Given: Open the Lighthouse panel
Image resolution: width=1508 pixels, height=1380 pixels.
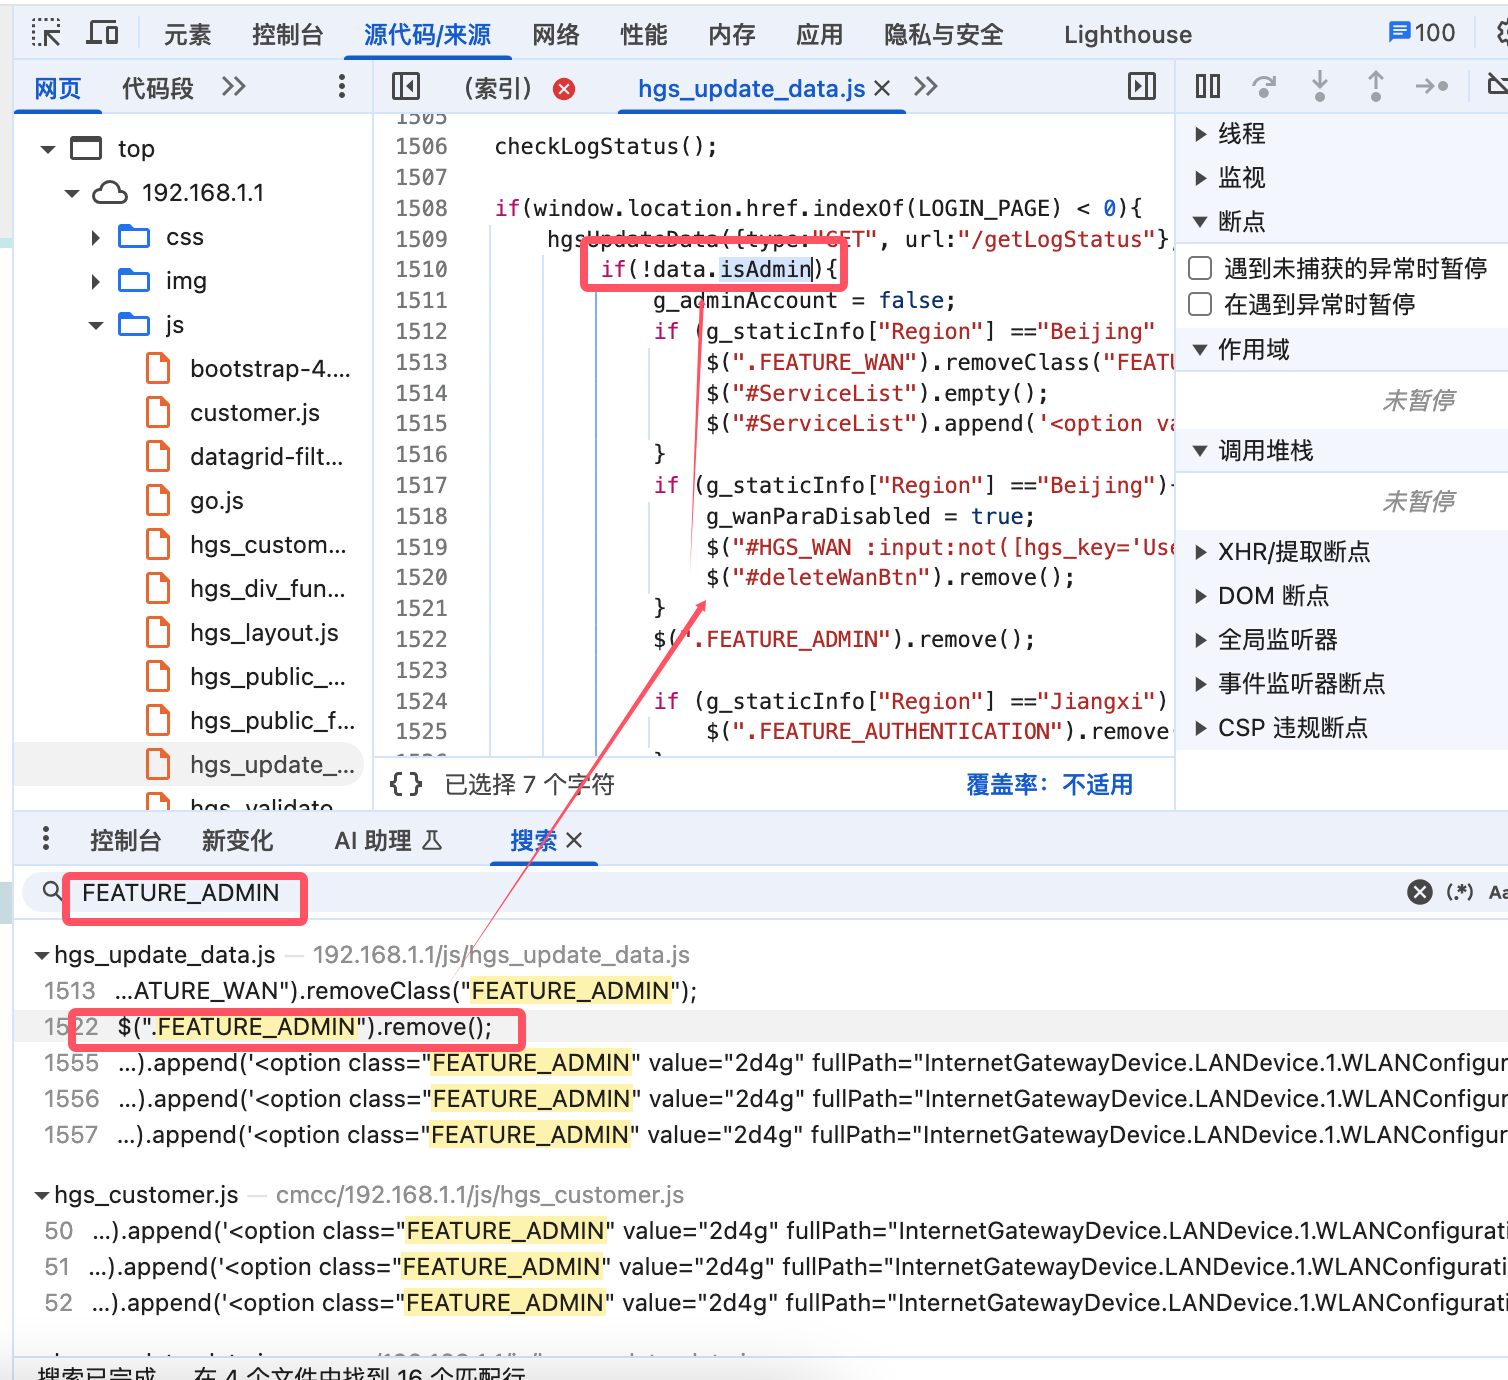Looking at the screenshot, I should point(1128,34).
